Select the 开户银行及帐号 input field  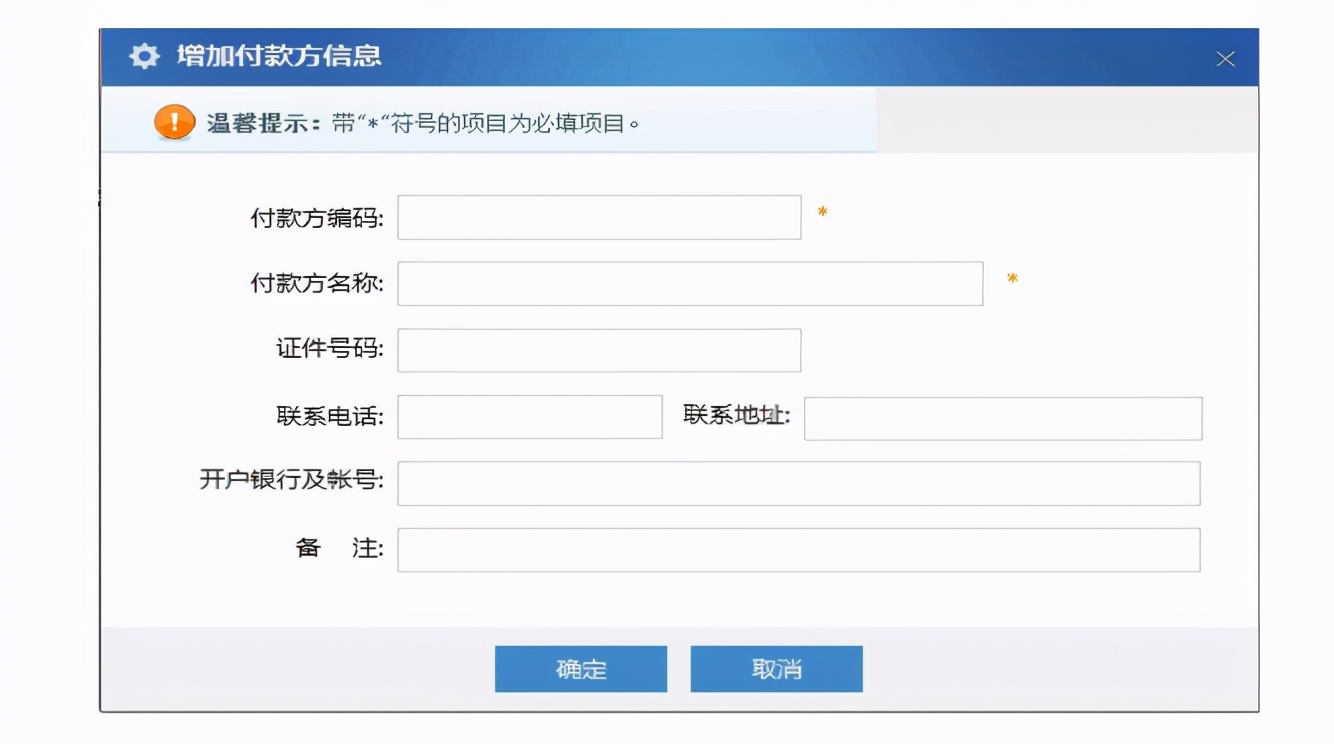pyautogui.click(x=799, y=483)
